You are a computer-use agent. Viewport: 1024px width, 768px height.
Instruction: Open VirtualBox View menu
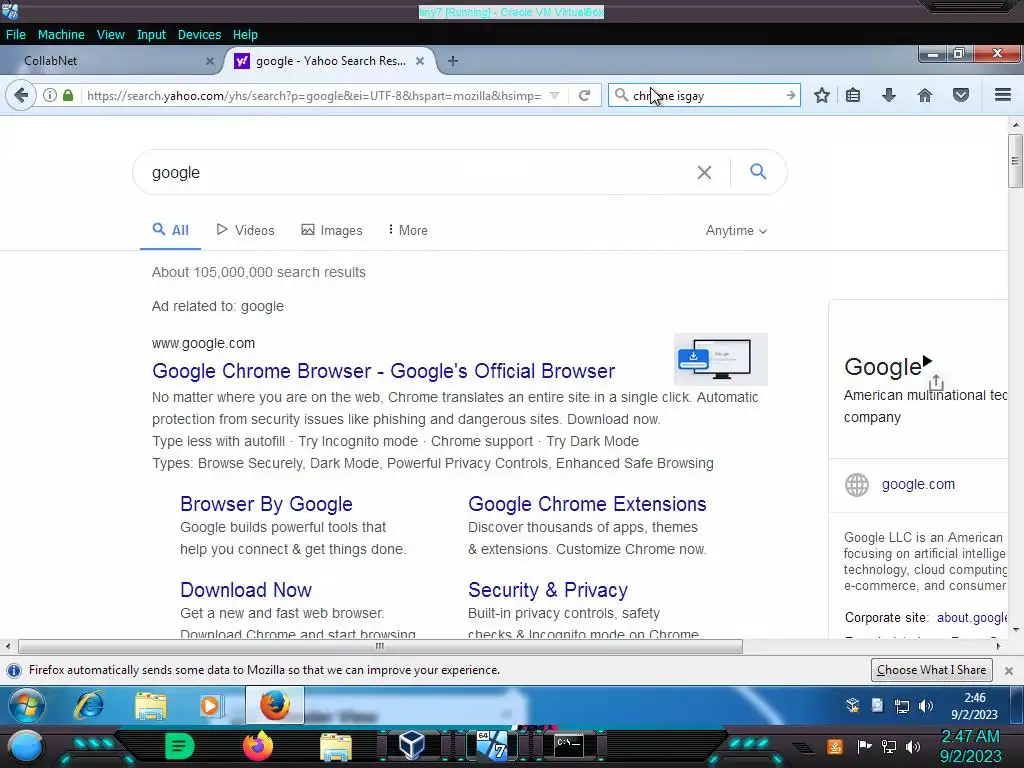(x=110, y=35)
